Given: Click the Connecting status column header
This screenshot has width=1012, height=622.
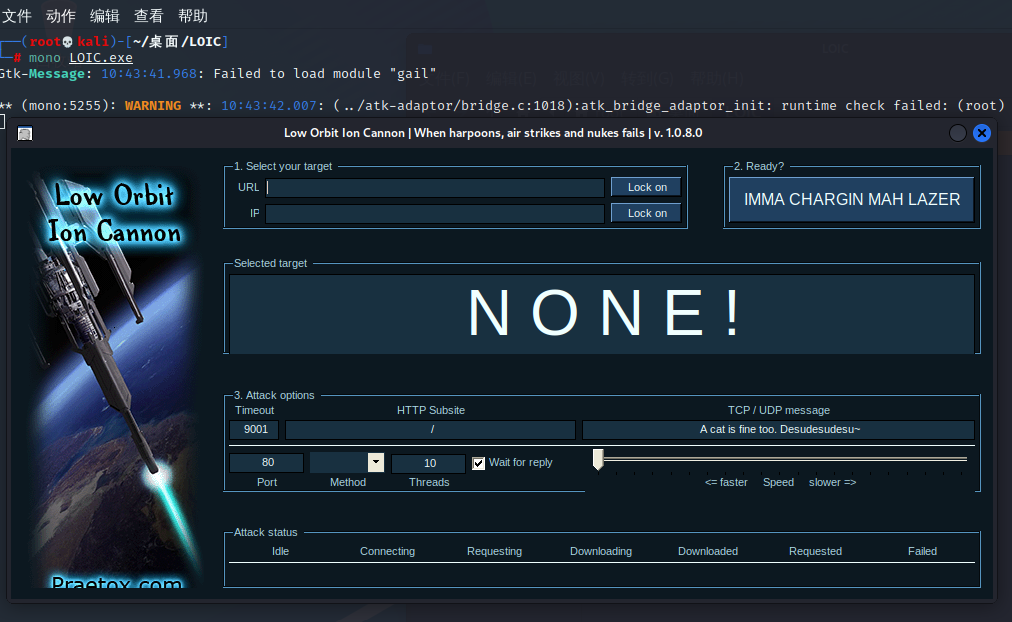Looking at the screenshot, I should click(387, 551).
